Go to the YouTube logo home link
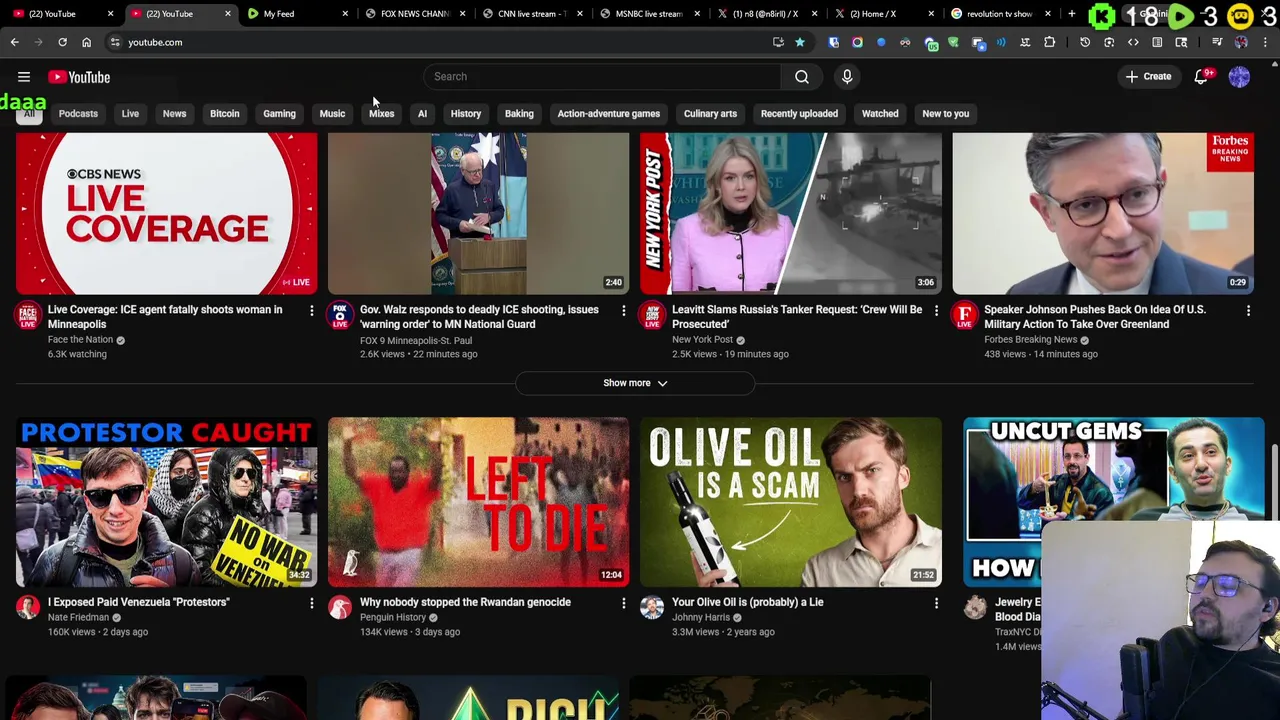This screenshot has width=1280, height=720. click(x=79, y=77)
